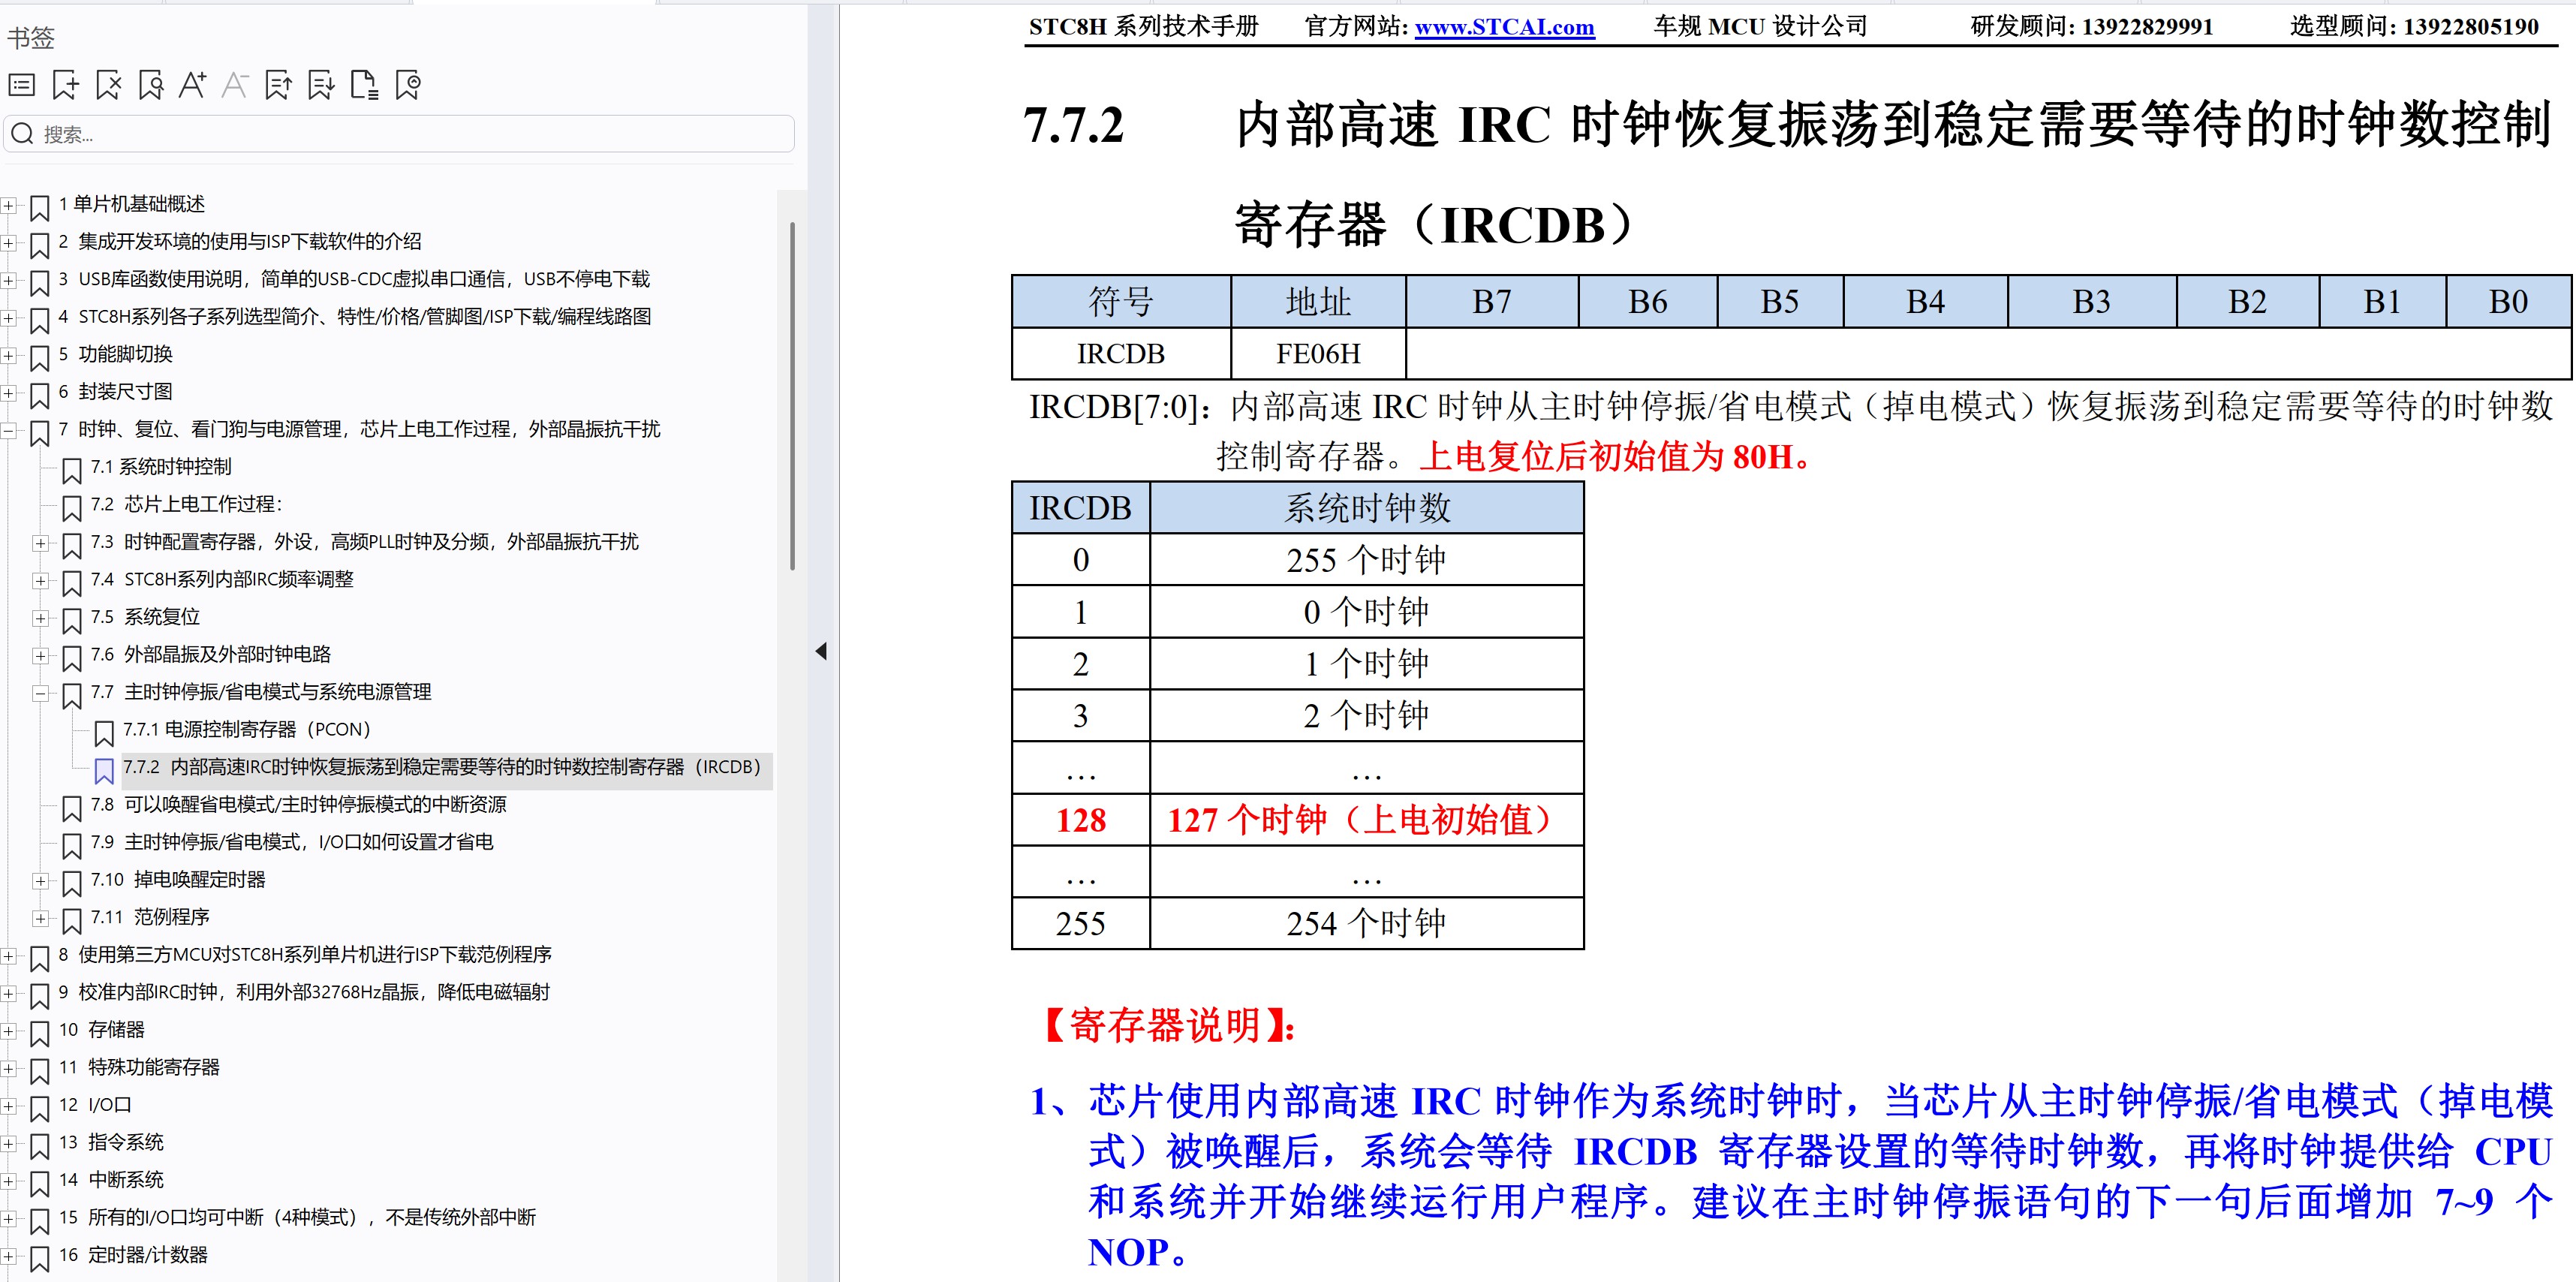Click the 系统时钟数 table header
Image resolution: width=2576 pixels, height=1282 pixels.
(1367, 508)
